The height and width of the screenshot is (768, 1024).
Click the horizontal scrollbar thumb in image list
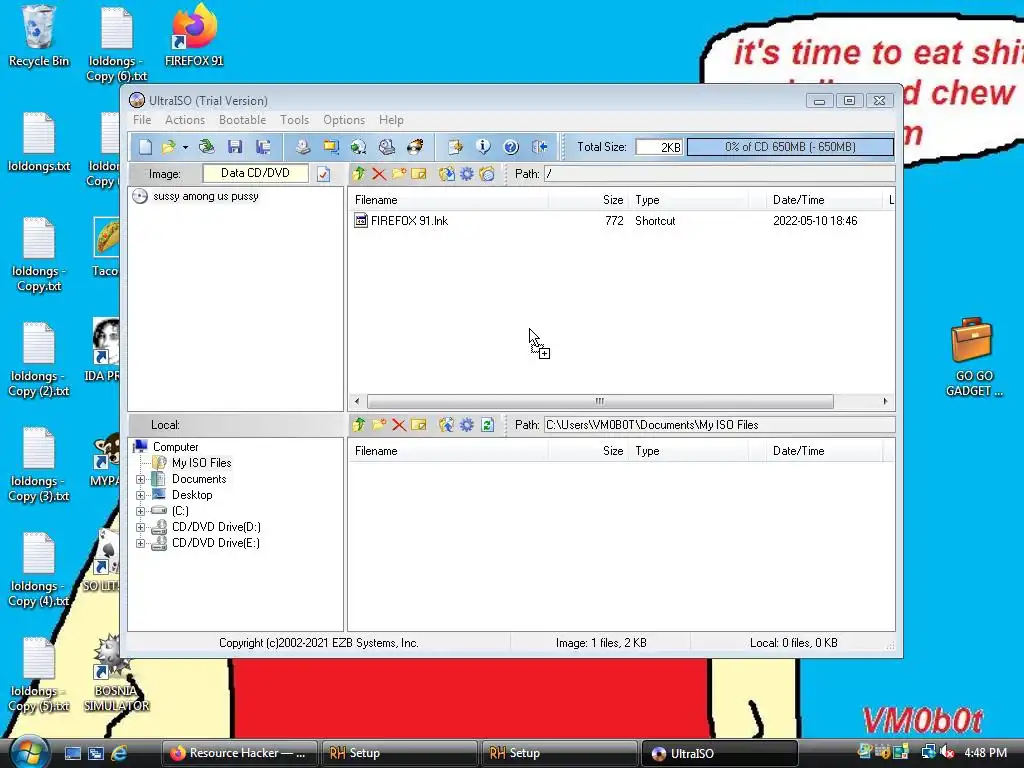(x=600, y=401)
